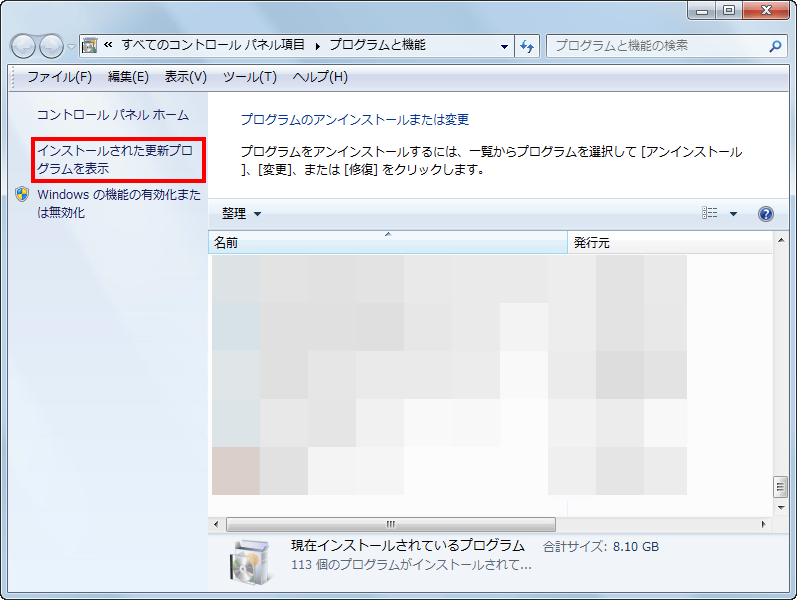This screenshot has width=797, height=600.
Task: Click the horizontal scrollbar thumb
Action: (391, 524)
